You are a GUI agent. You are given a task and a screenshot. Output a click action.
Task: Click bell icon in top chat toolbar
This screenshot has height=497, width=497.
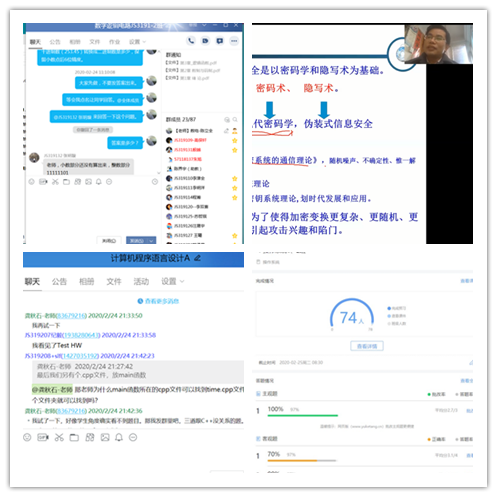(99, 182)
